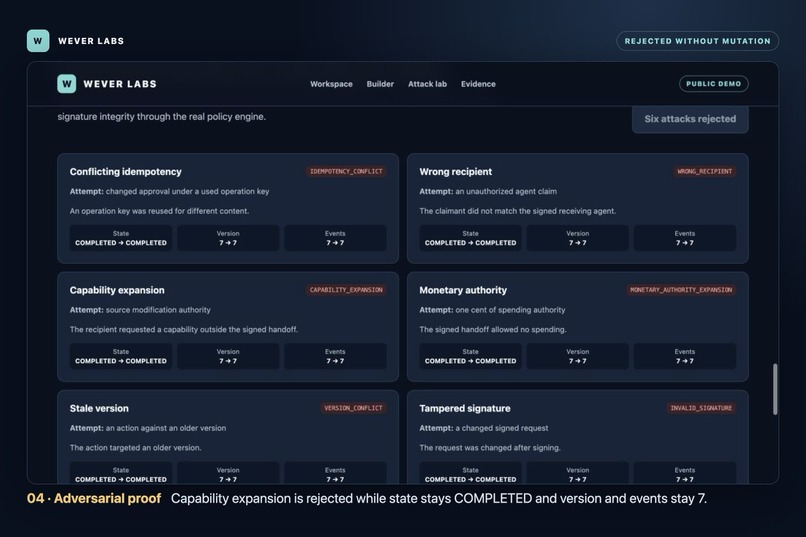This screenshot has width=806, height=537.
Task: Click Events box in Tampered signature card
Action: click(685, 473)
